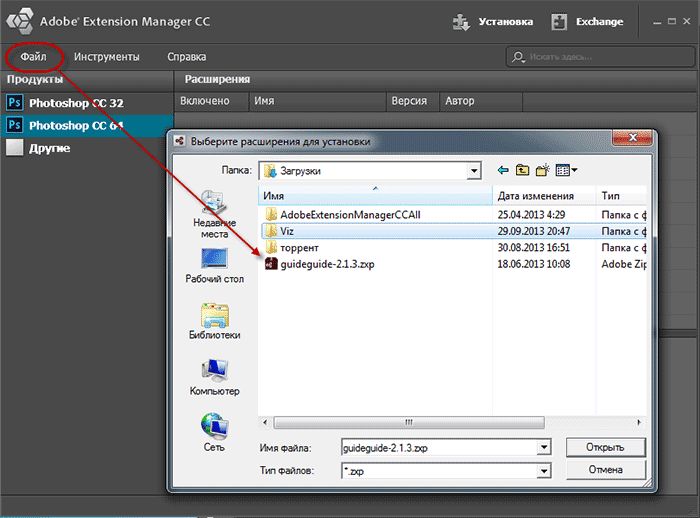Click date 18.06.2013 10:08 cell

(x=533, y=264)
